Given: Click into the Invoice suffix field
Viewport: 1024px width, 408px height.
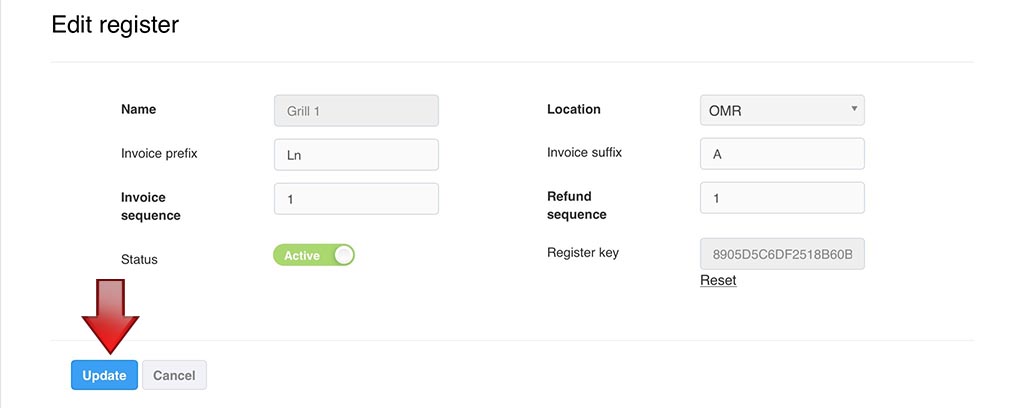Looking at the screenshot, I should pyautogui.click(x=782, y=155).
